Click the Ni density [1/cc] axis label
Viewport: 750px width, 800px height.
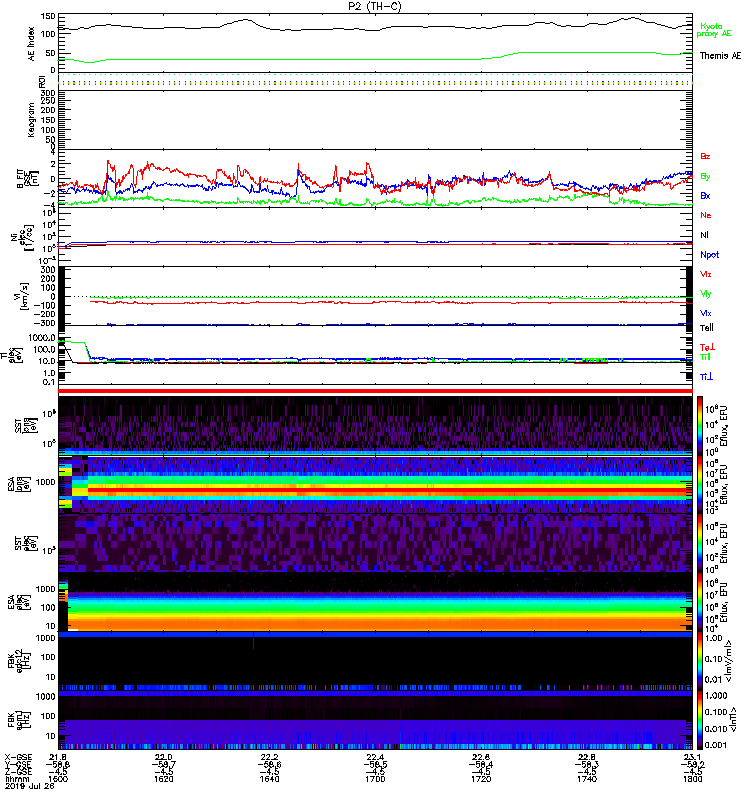pyautogui.click(x=22, y=237)
